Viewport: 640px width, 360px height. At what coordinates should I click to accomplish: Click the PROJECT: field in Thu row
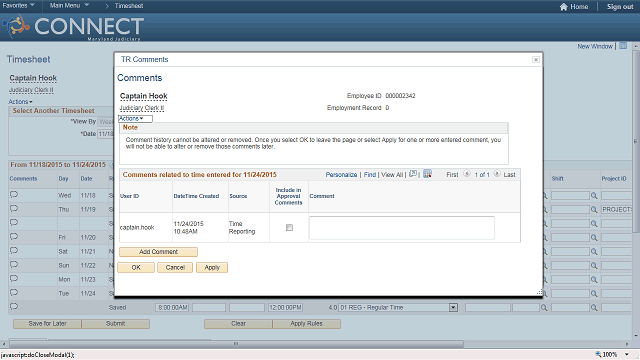point(616,210)
